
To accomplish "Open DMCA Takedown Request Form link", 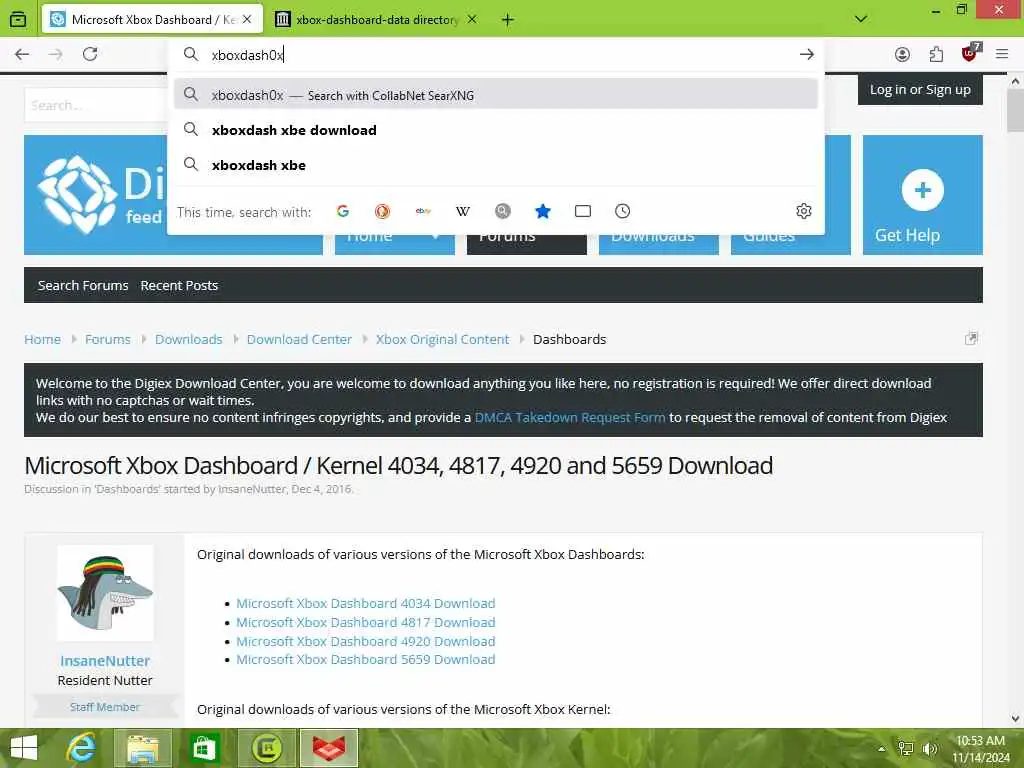I will click(569, 417).
